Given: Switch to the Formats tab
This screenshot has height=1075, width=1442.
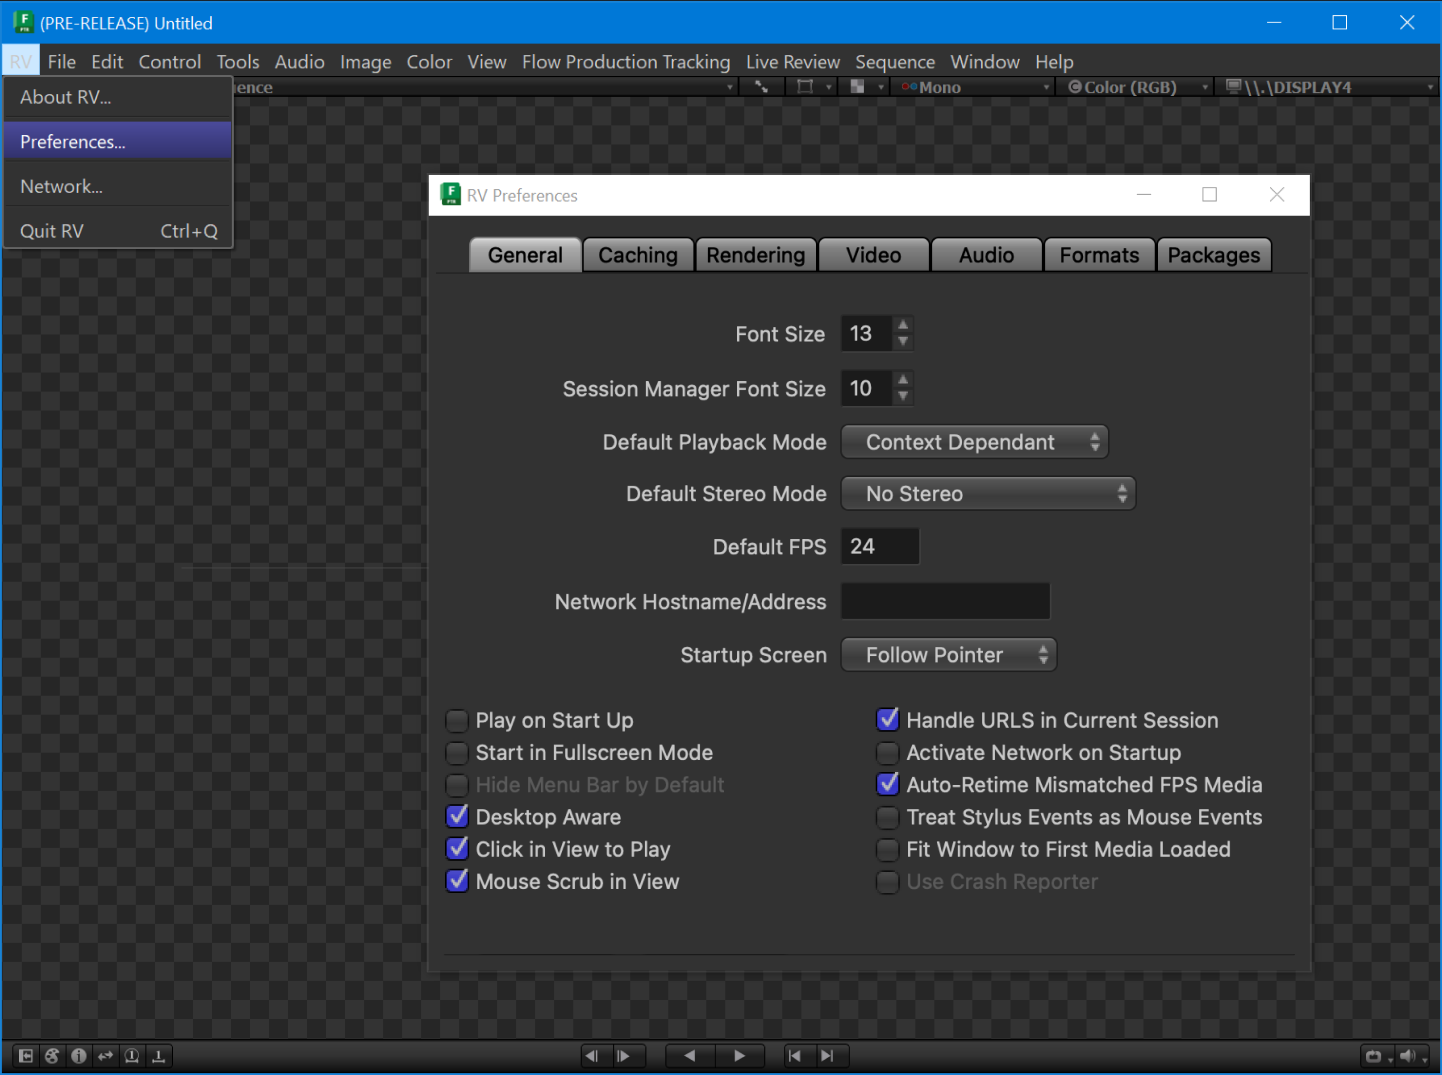Looking at the screenshot, I should (1100, 255).
